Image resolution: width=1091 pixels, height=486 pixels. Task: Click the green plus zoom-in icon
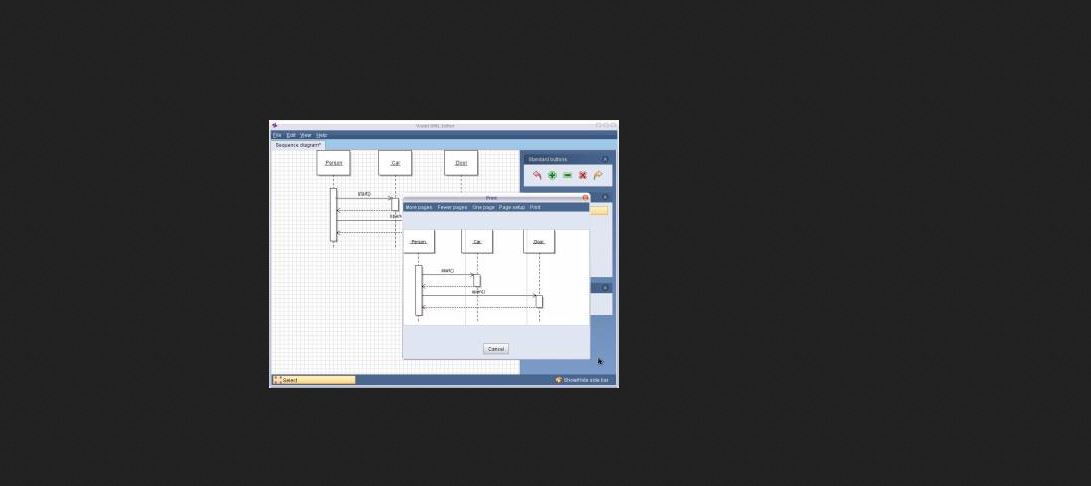[x=552, y=175]
